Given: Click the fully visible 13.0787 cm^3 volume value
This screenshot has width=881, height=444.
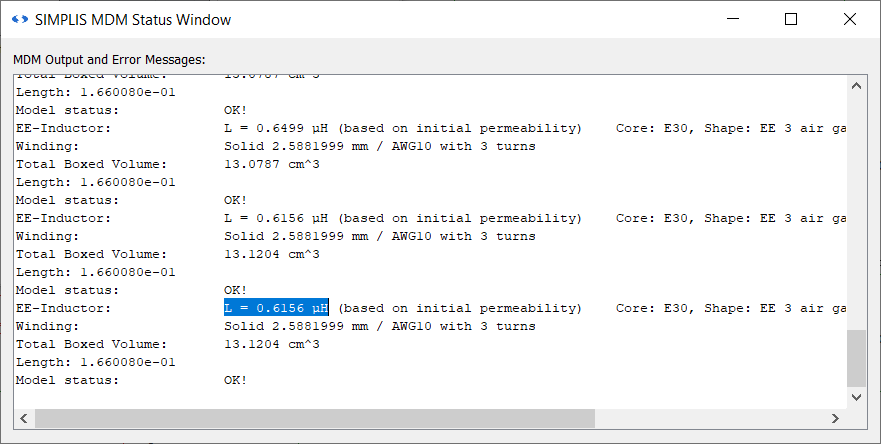Looking at the screenshot, I should click(272, 164).
